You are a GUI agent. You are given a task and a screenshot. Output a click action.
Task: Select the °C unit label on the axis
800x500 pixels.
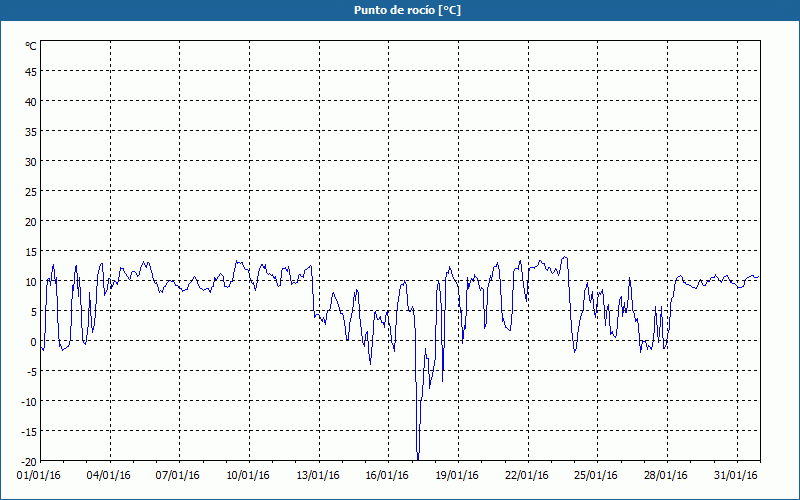click(x=31, y=46)
